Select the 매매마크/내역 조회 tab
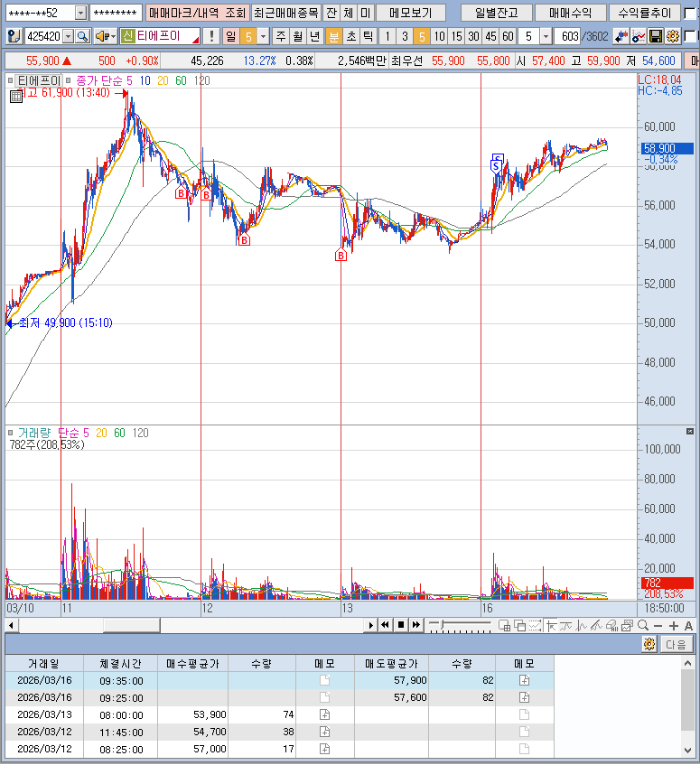This screenshot has width=700, height=764. 197,13
